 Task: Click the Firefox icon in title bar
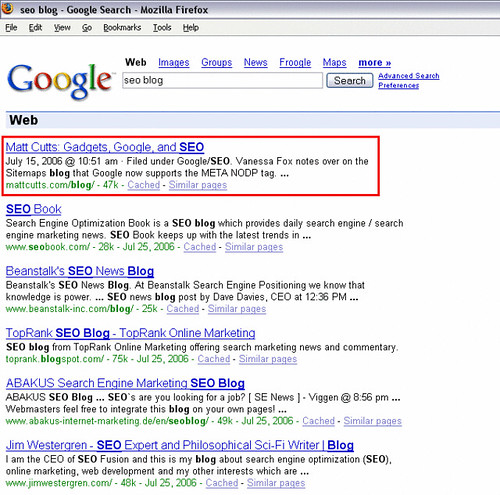[7, 8]
